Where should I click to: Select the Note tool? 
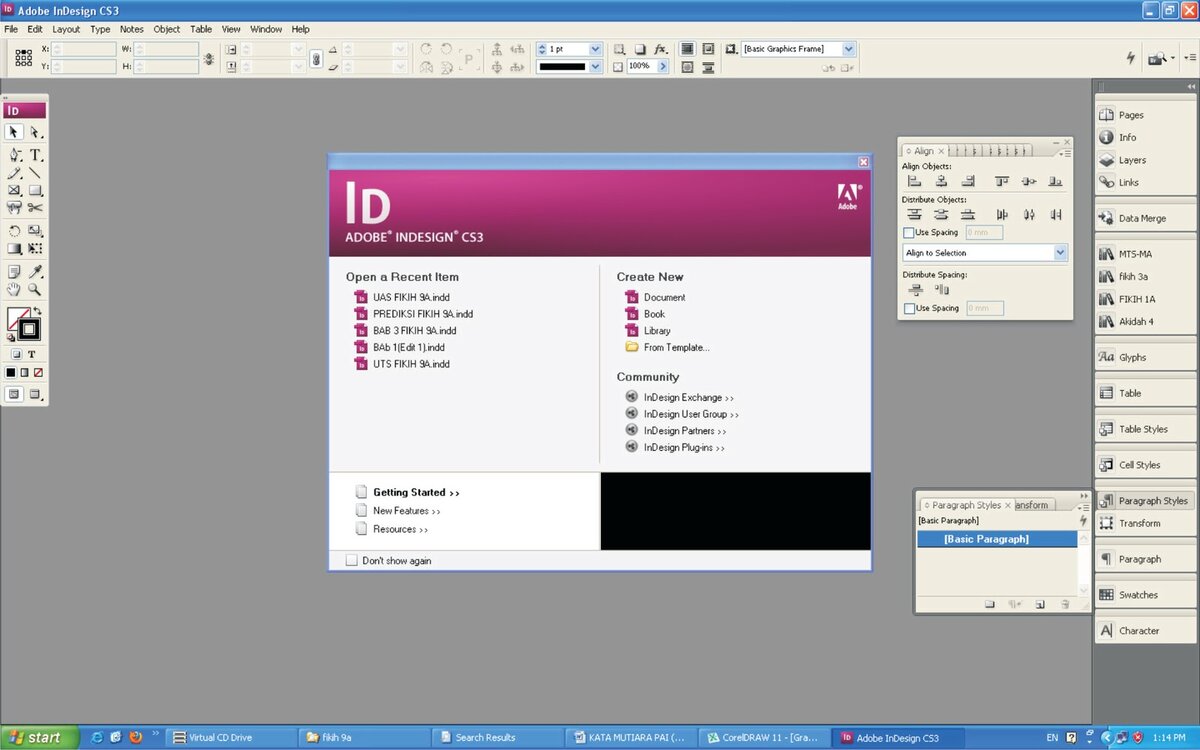click(x=14, y=272)
